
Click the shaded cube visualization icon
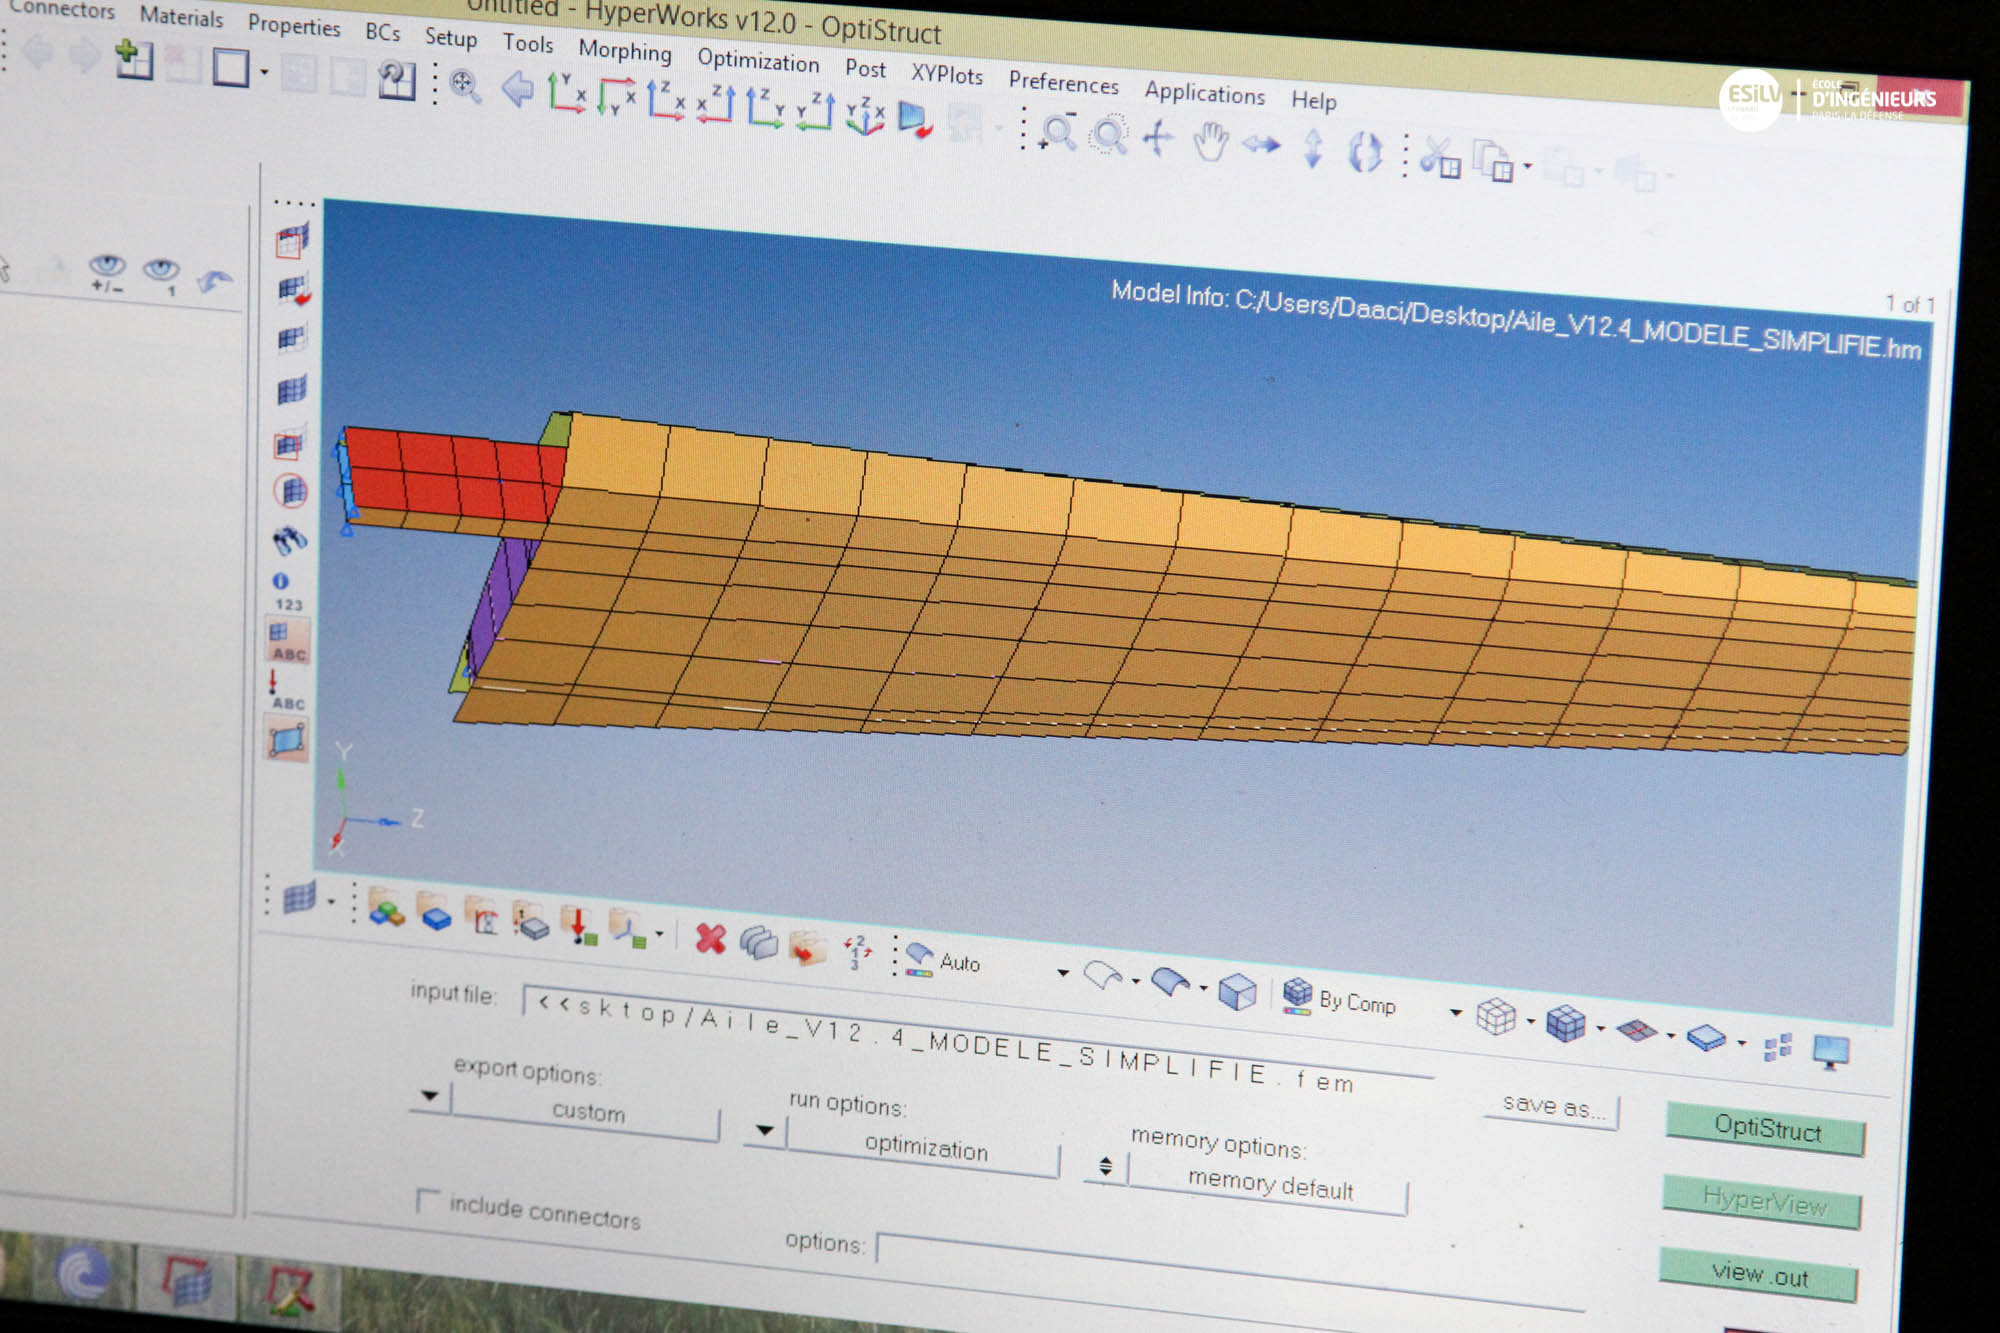point(1237,992)
